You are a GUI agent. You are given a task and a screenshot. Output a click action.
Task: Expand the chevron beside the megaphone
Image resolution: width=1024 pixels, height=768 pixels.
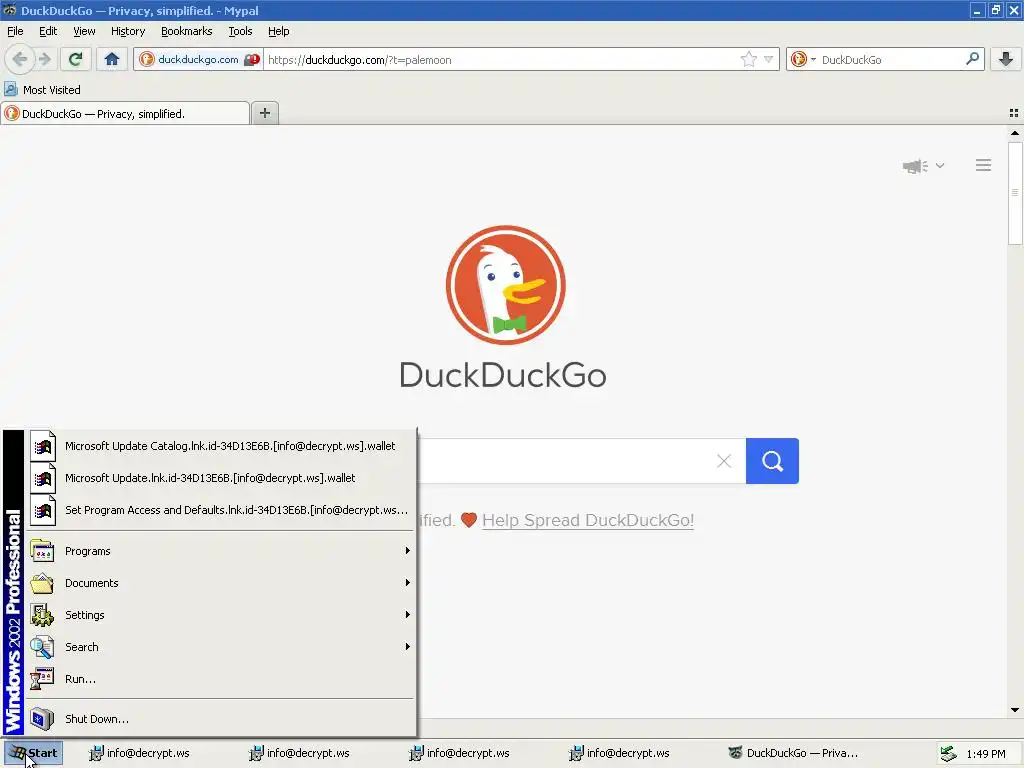(940, 165)
